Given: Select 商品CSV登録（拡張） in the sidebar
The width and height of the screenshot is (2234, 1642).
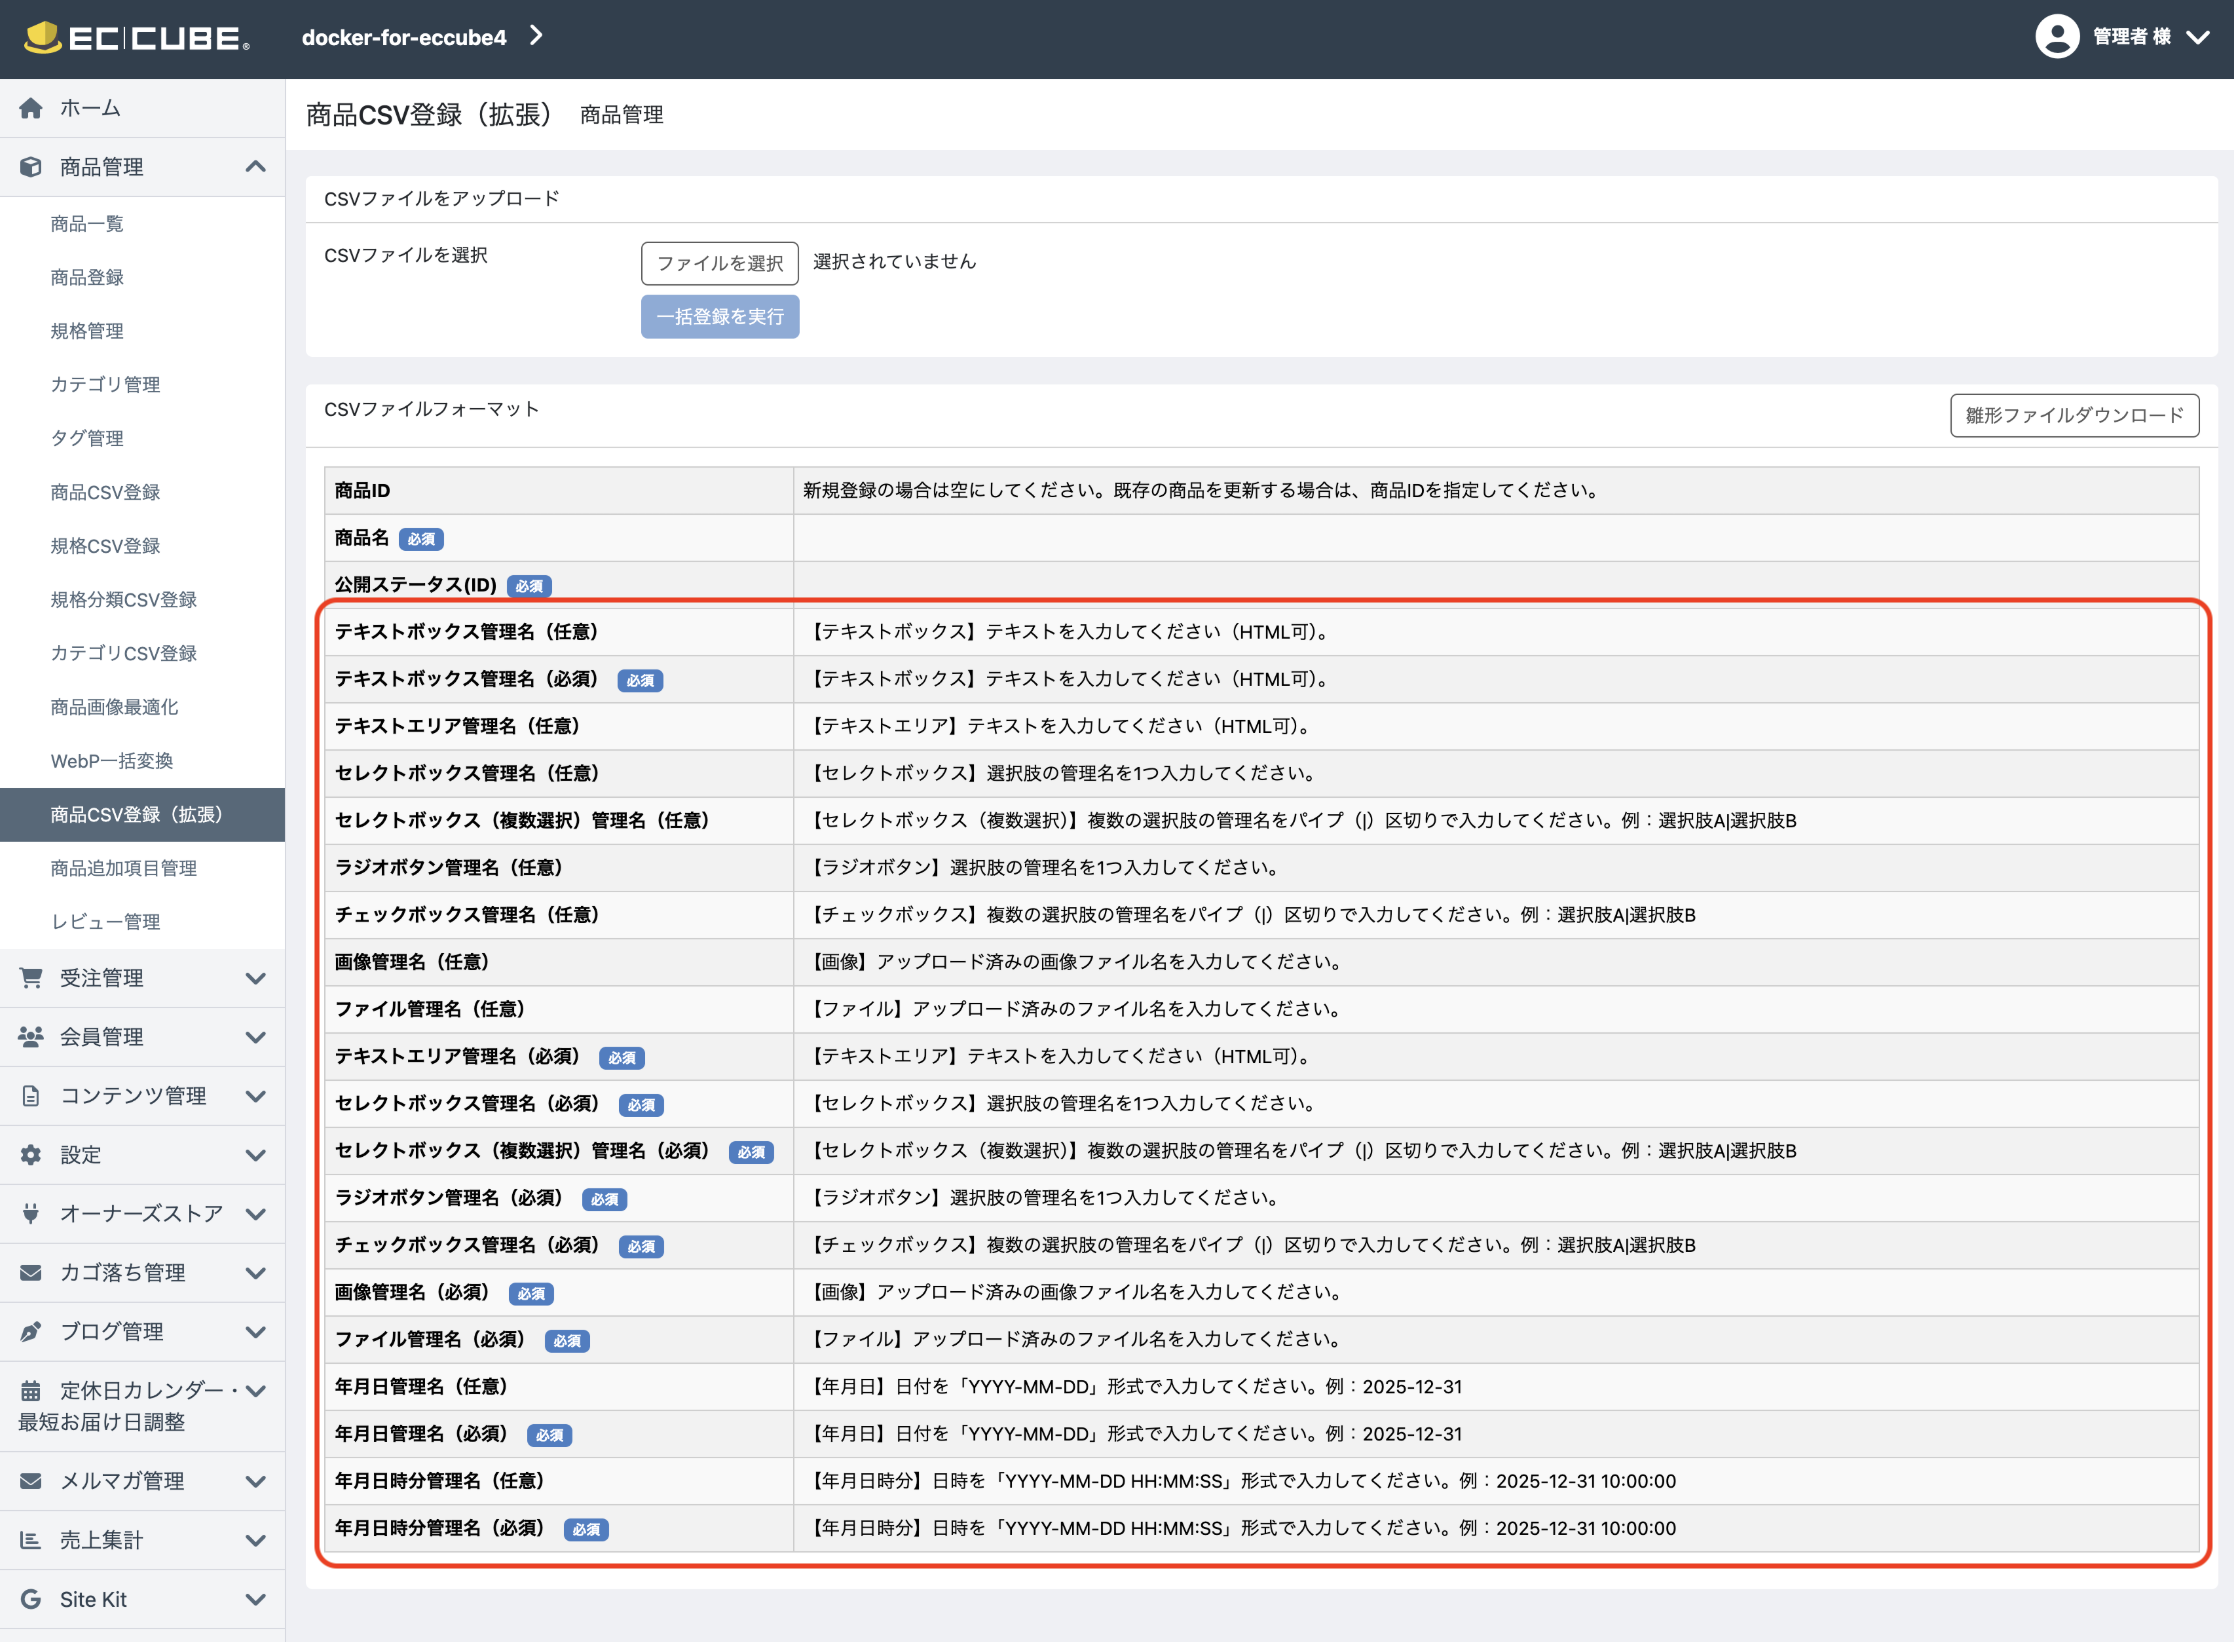Looking at the screenshot, I should 142,815.
